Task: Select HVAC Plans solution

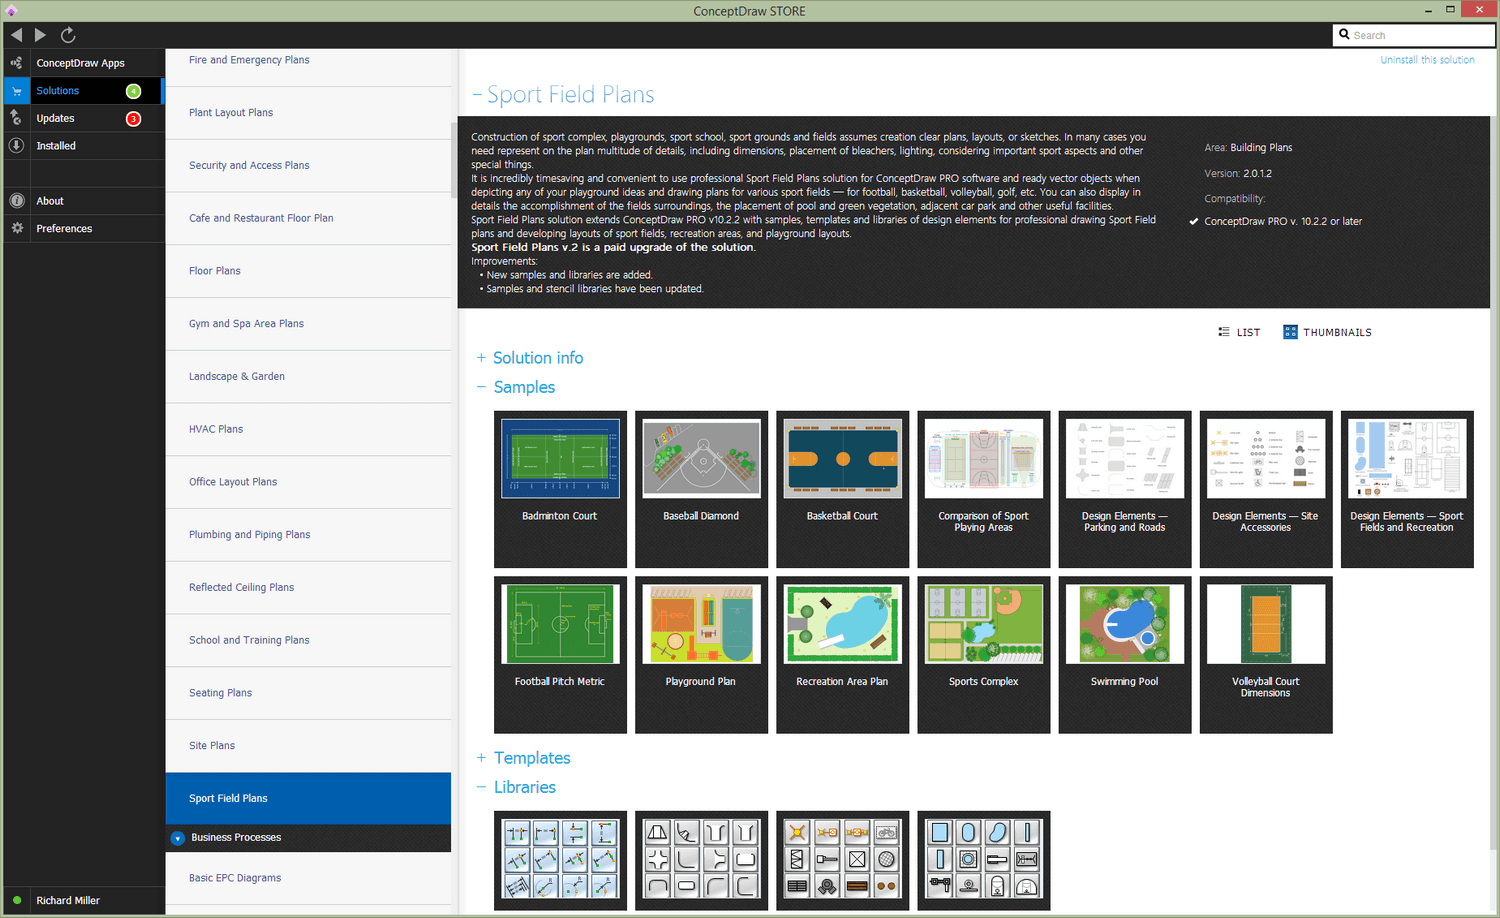Action: [308, 429]
